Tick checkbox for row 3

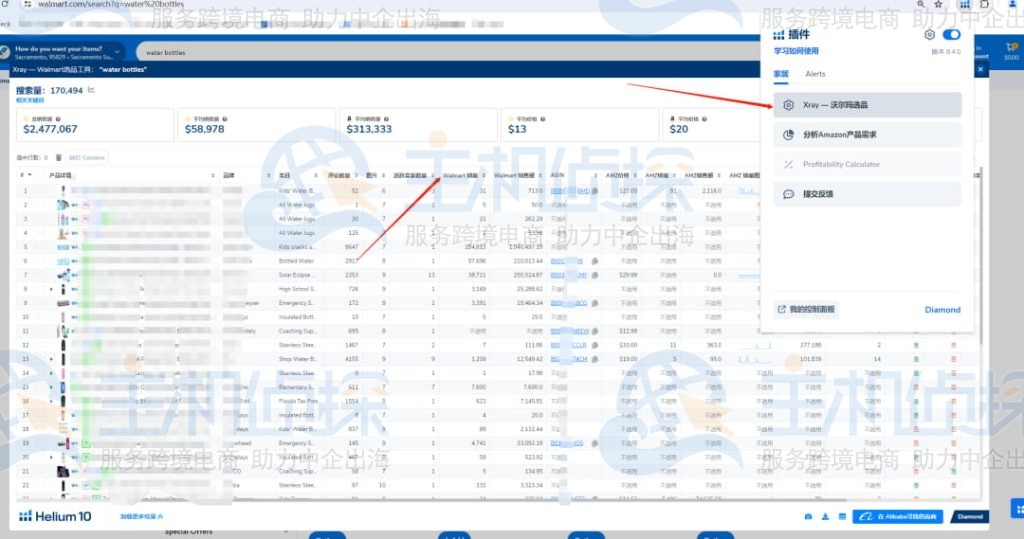[42, 218]
